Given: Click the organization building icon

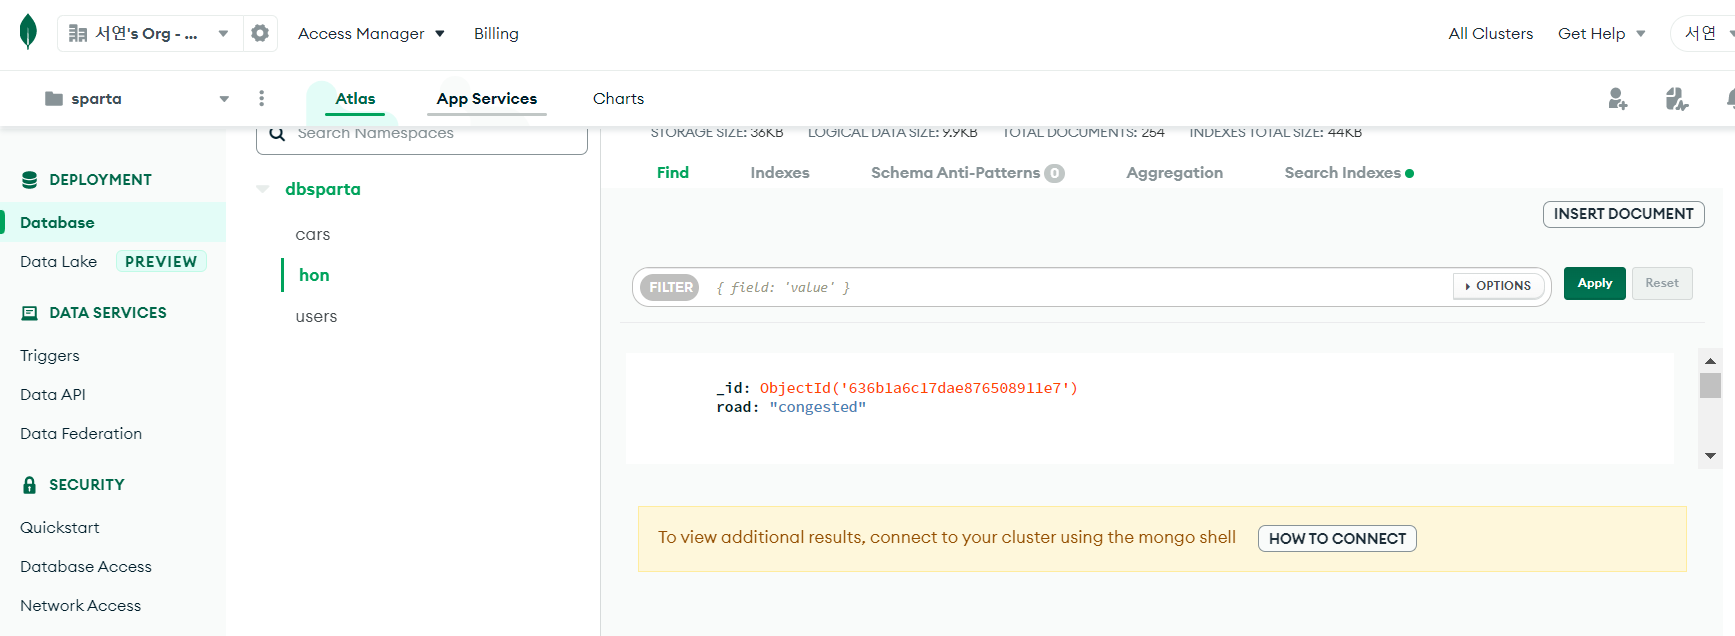Looking at the screenshot, I should coord(78,33).
